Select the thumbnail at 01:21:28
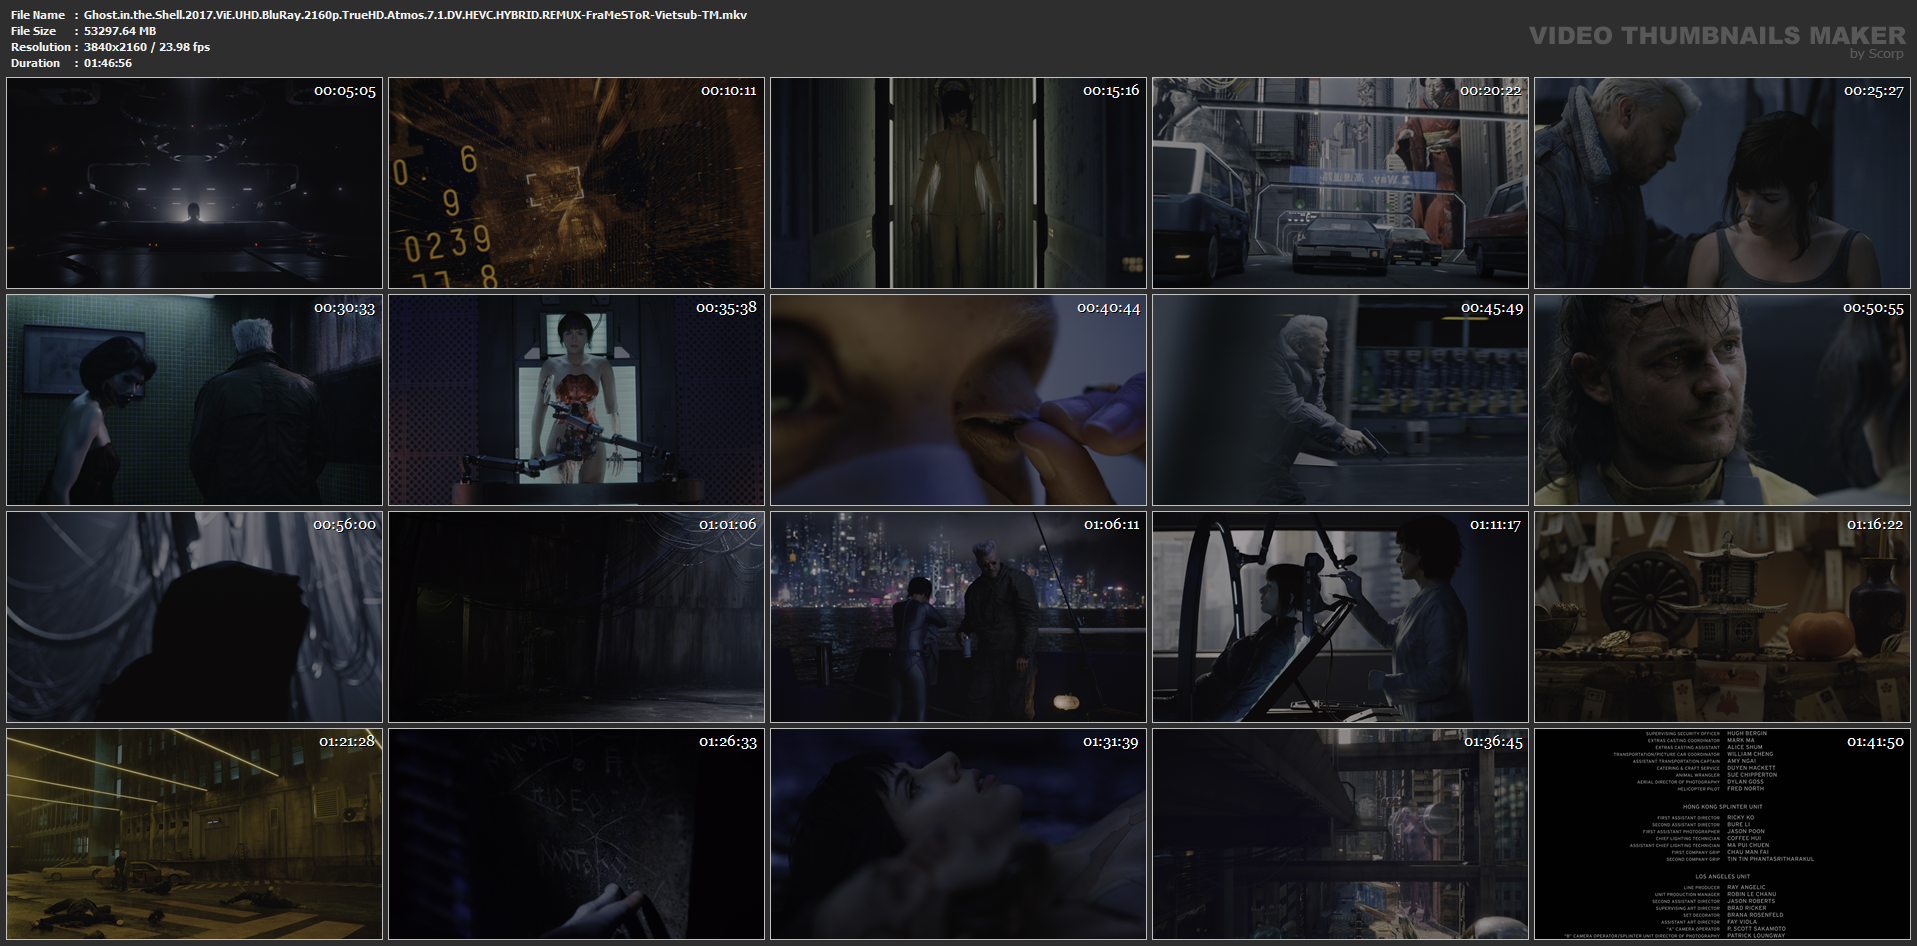1917x946 pixels. (194, 834)
